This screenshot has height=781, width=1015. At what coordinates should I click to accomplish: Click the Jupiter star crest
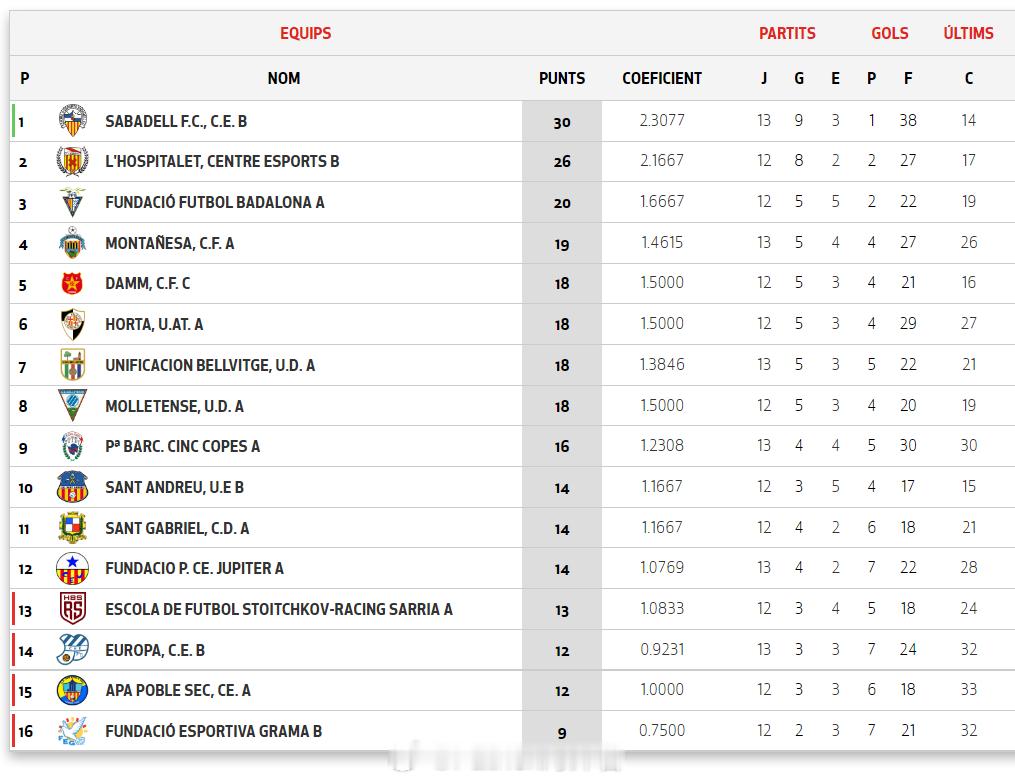pos(72,568)
